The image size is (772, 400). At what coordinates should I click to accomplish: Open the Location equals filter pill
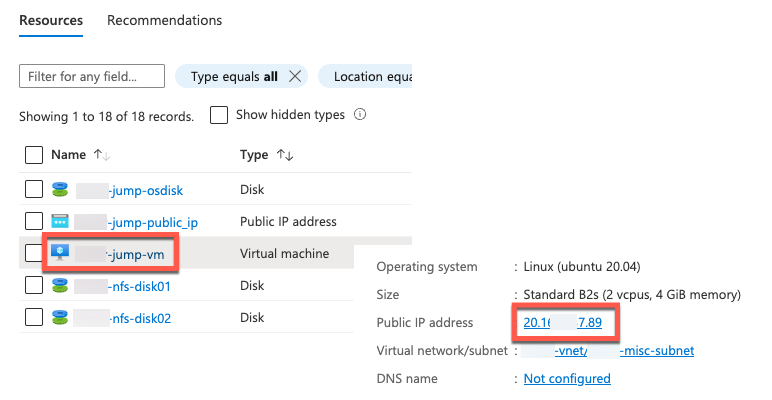pos(372,77)
